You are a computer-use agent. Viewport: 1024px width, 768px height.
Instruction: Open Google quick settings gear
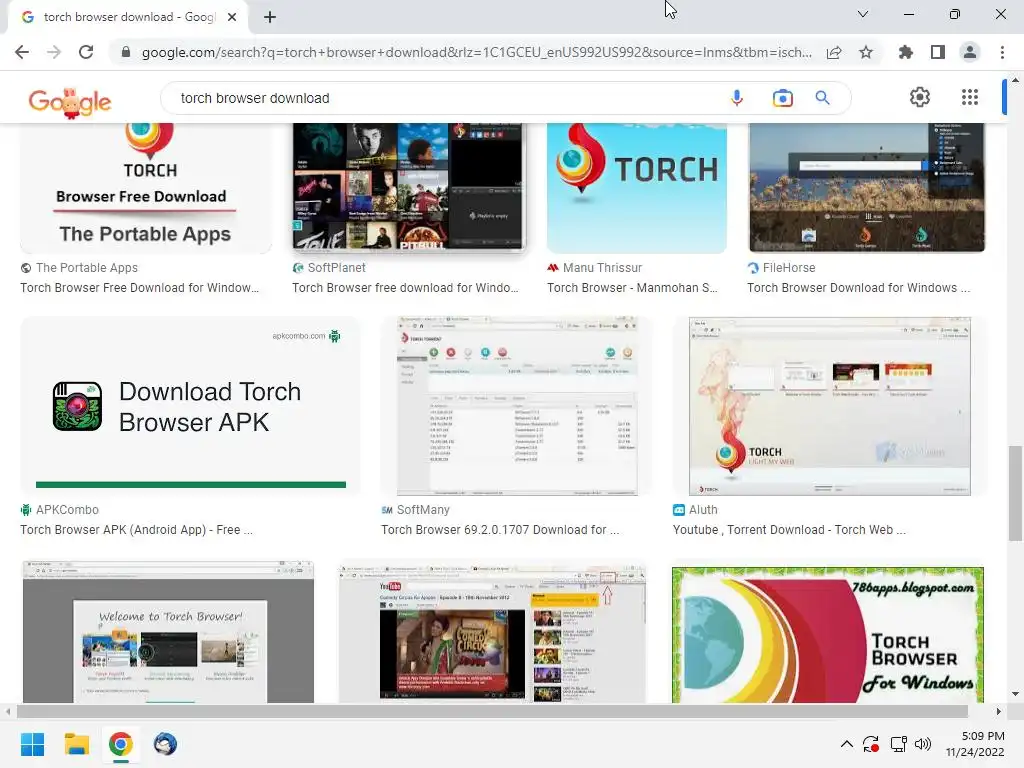pos(920,97)
